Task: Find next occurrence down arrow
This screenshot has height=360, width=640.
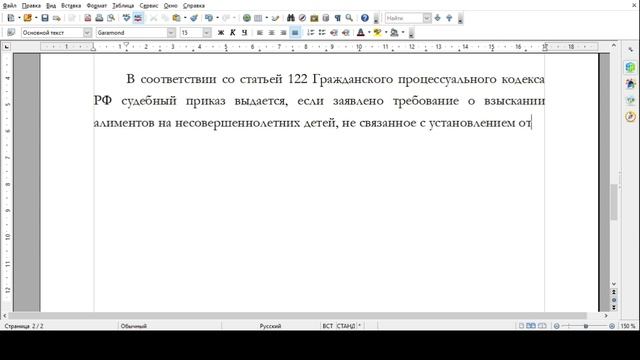Action: pyautogui.click(x=438, y=18)
